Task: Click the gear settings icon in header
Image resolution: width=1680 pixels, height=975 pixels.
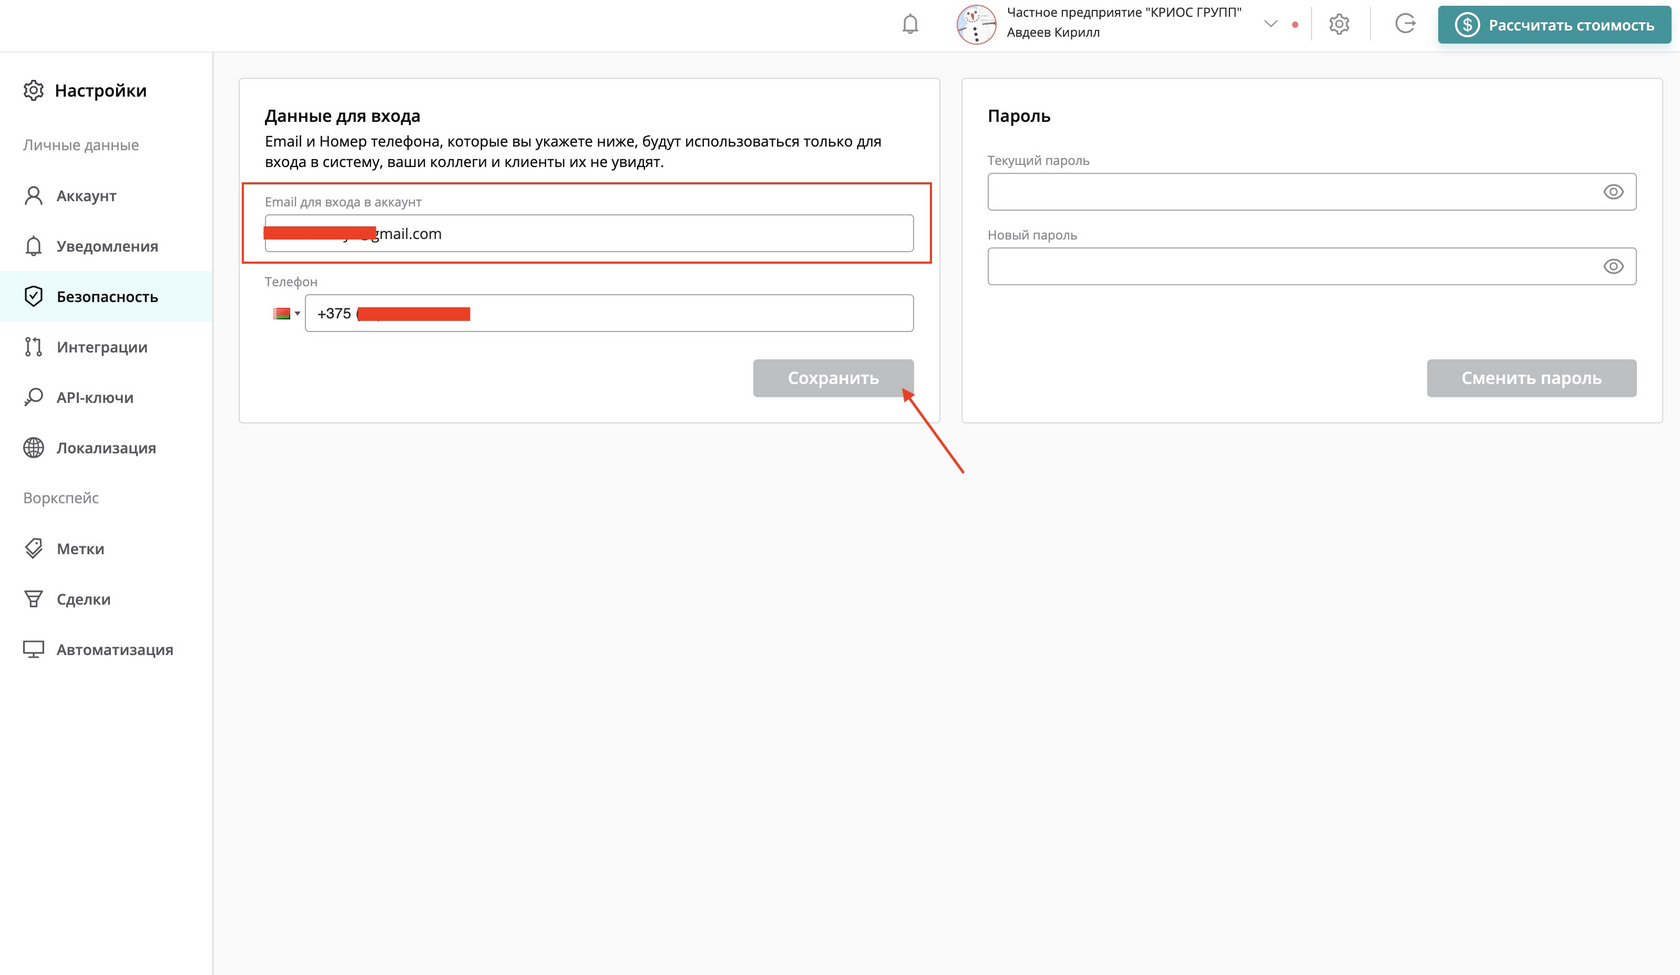Action: tap(1339, 24)
